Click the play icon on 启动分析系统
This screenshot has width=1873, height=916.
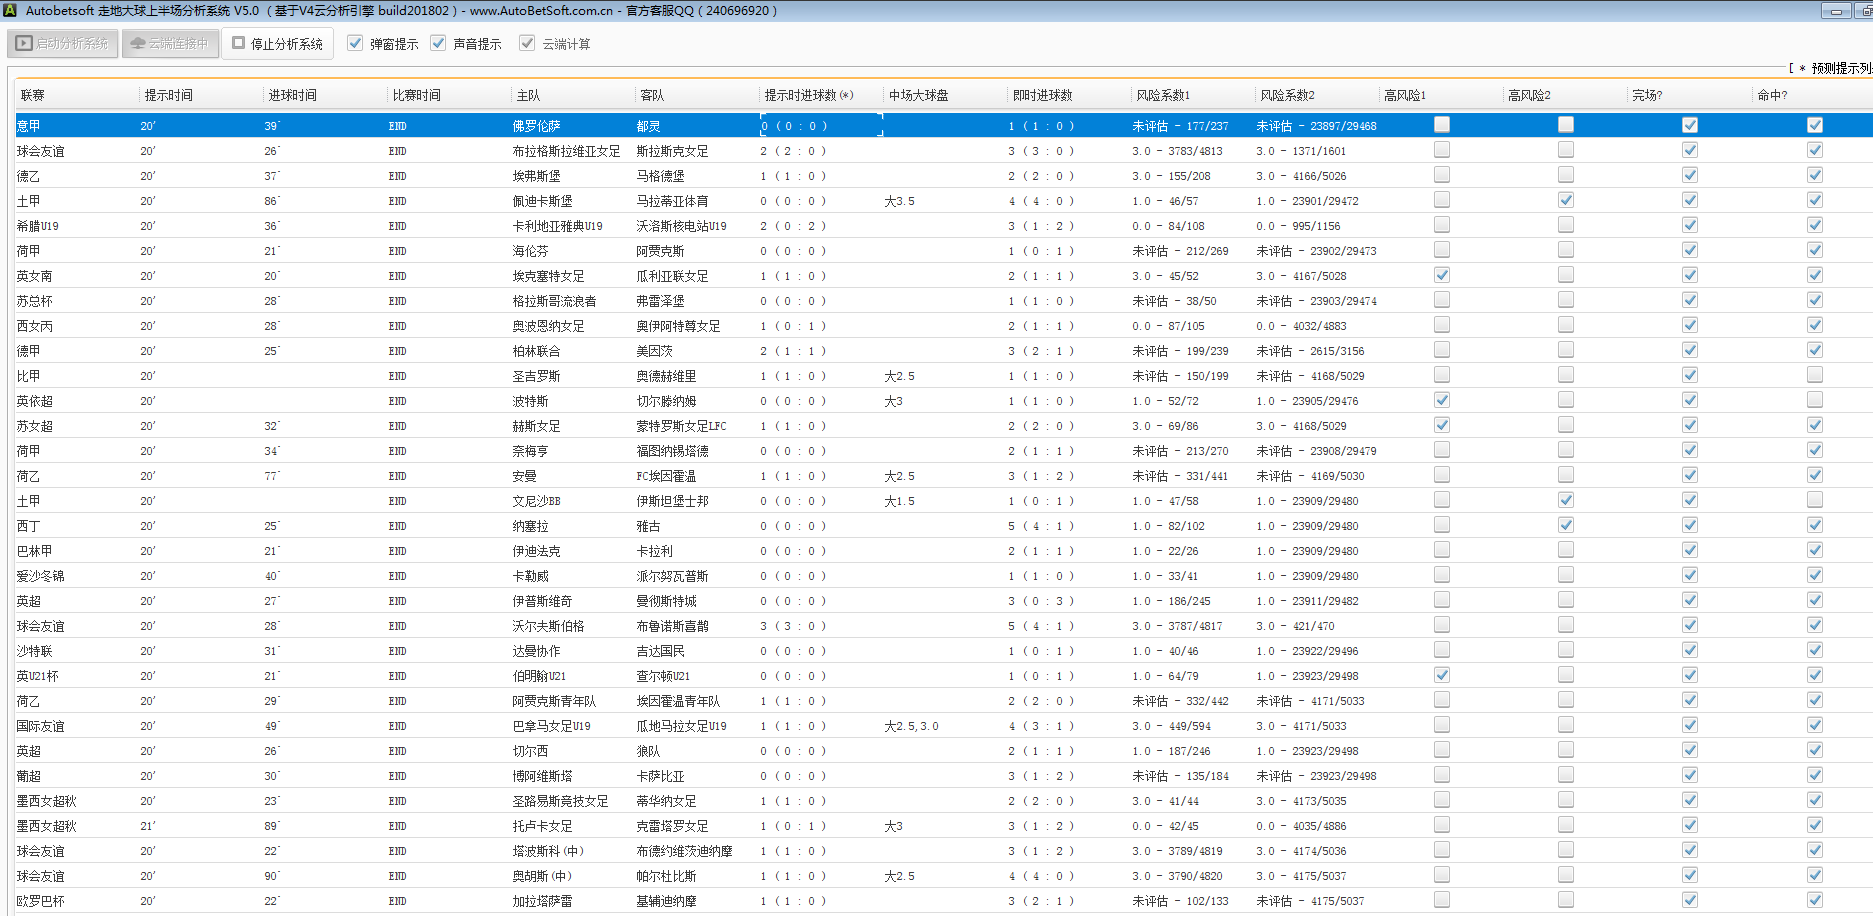24,44
